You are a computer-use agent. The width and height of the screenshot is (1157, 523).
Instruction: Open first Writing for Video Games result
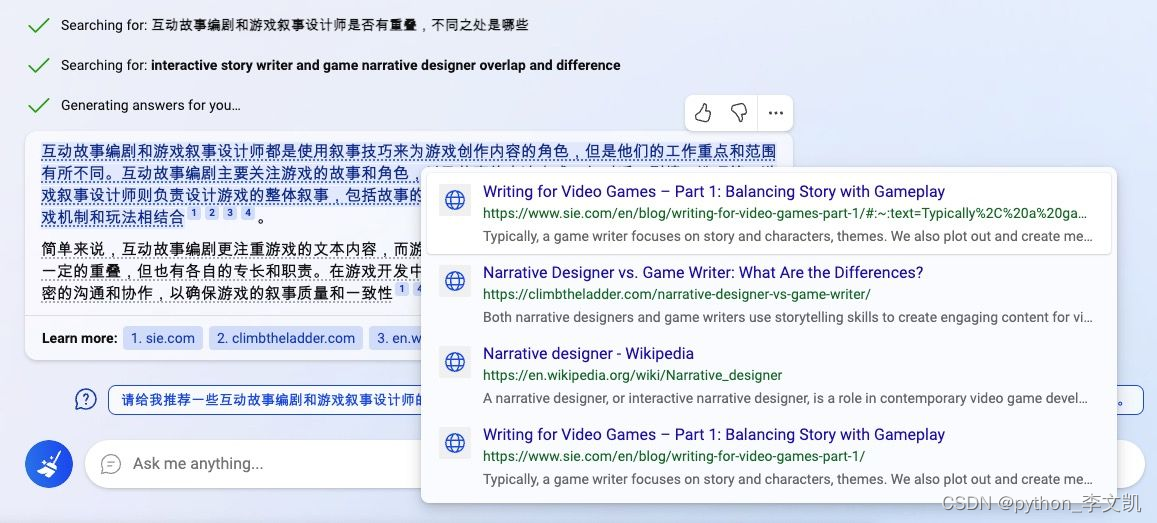[714, 191]
